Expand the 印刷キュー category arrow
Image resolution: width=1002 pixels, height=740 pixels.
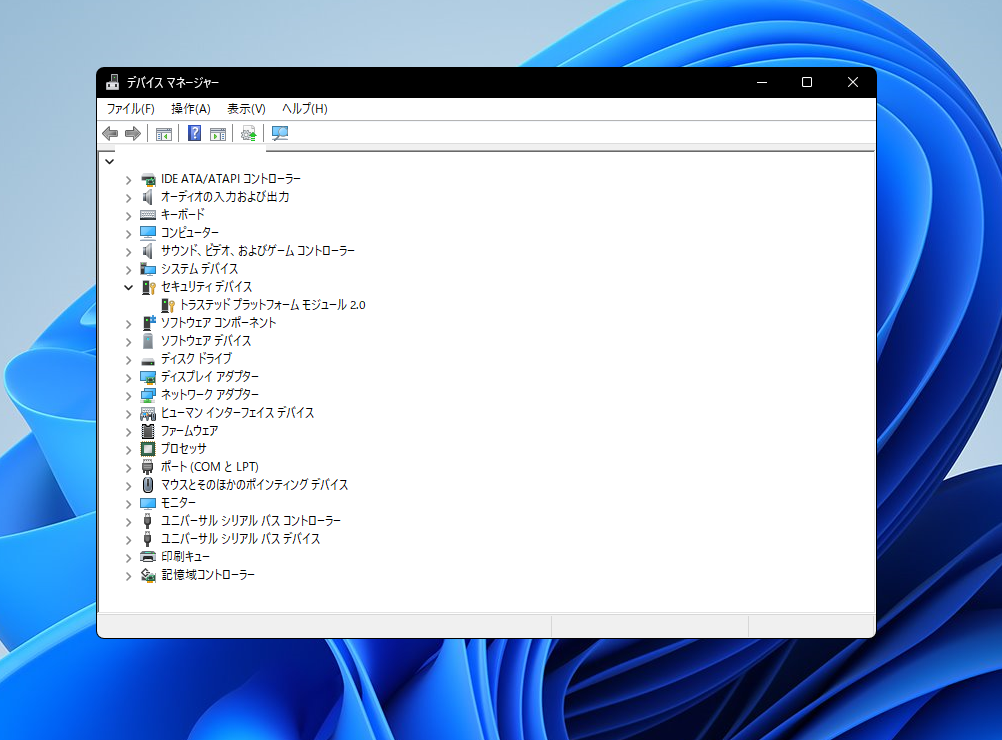[x=128, y=558]
